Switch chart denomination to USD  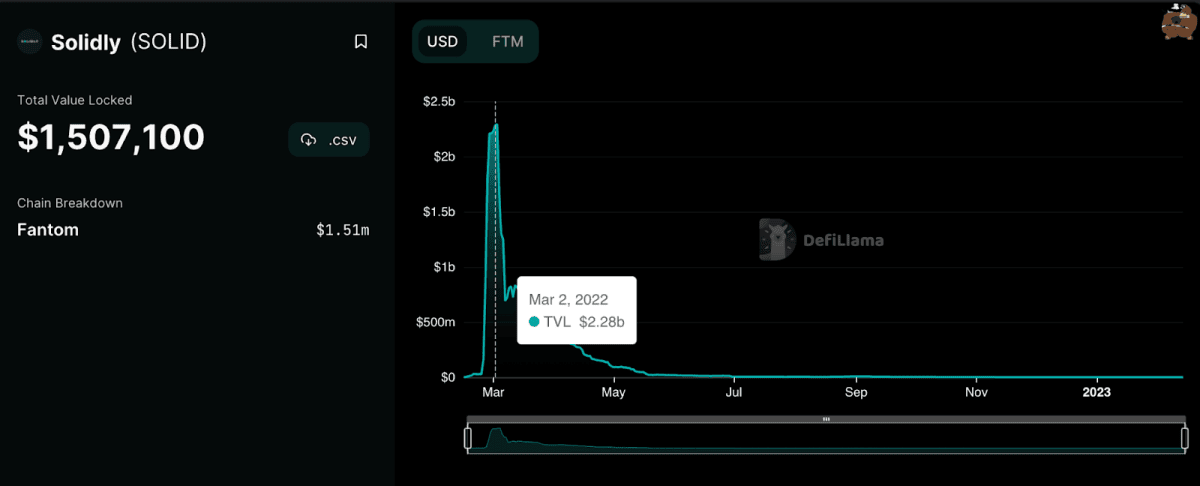(x=442, y=42)
